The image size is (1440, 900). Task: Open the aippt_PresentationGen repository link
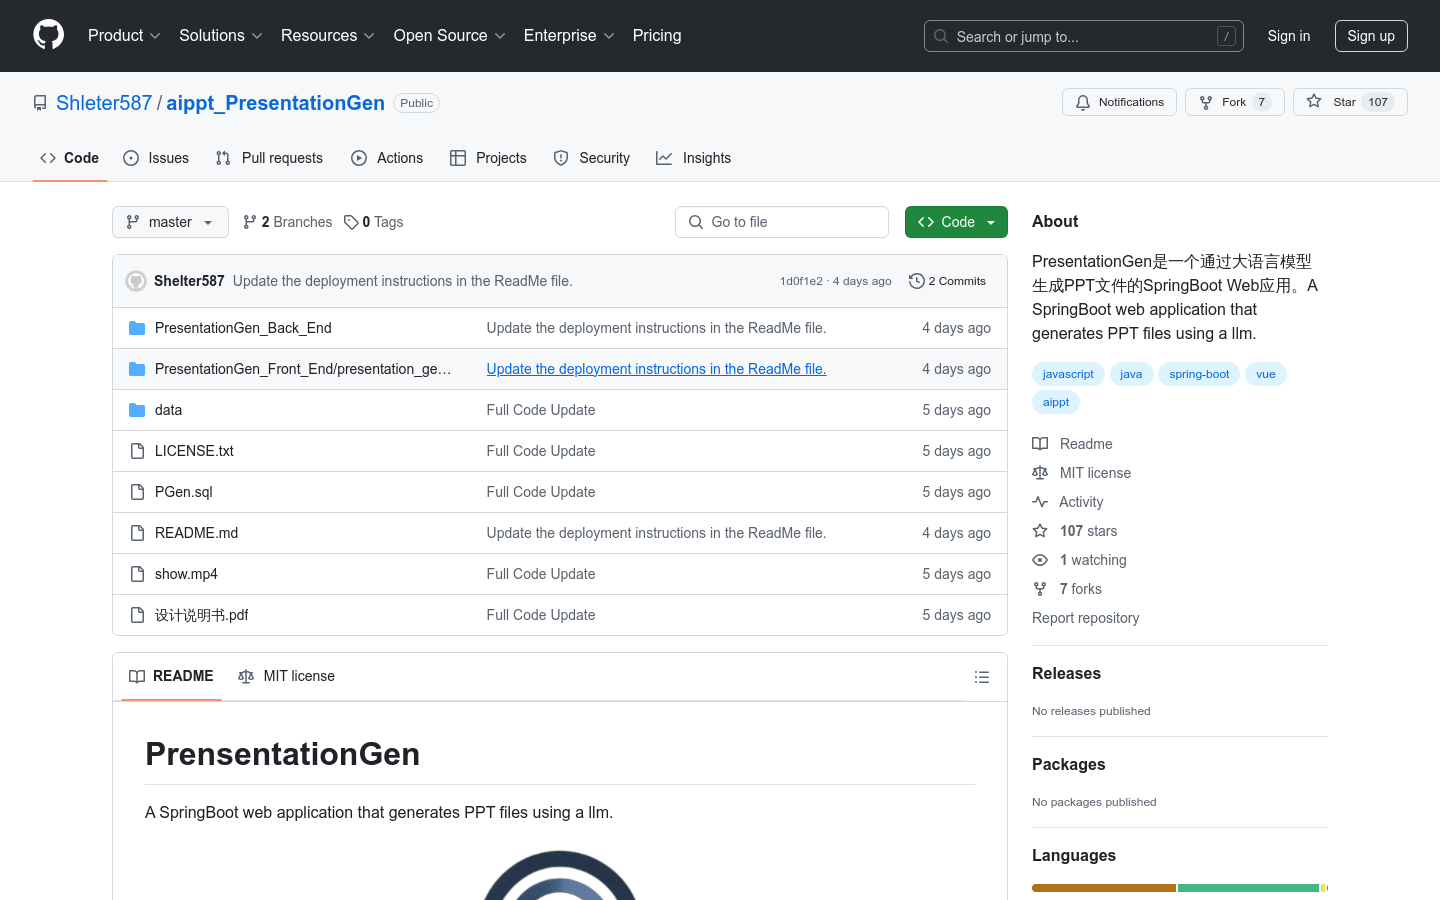click(275, 103)
